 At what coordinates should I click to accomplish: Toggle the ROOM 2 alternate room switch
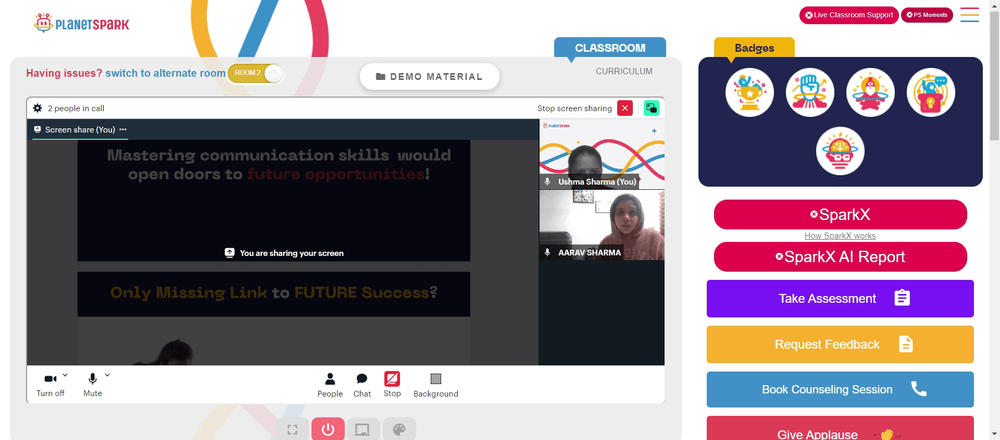click(255, 73)
